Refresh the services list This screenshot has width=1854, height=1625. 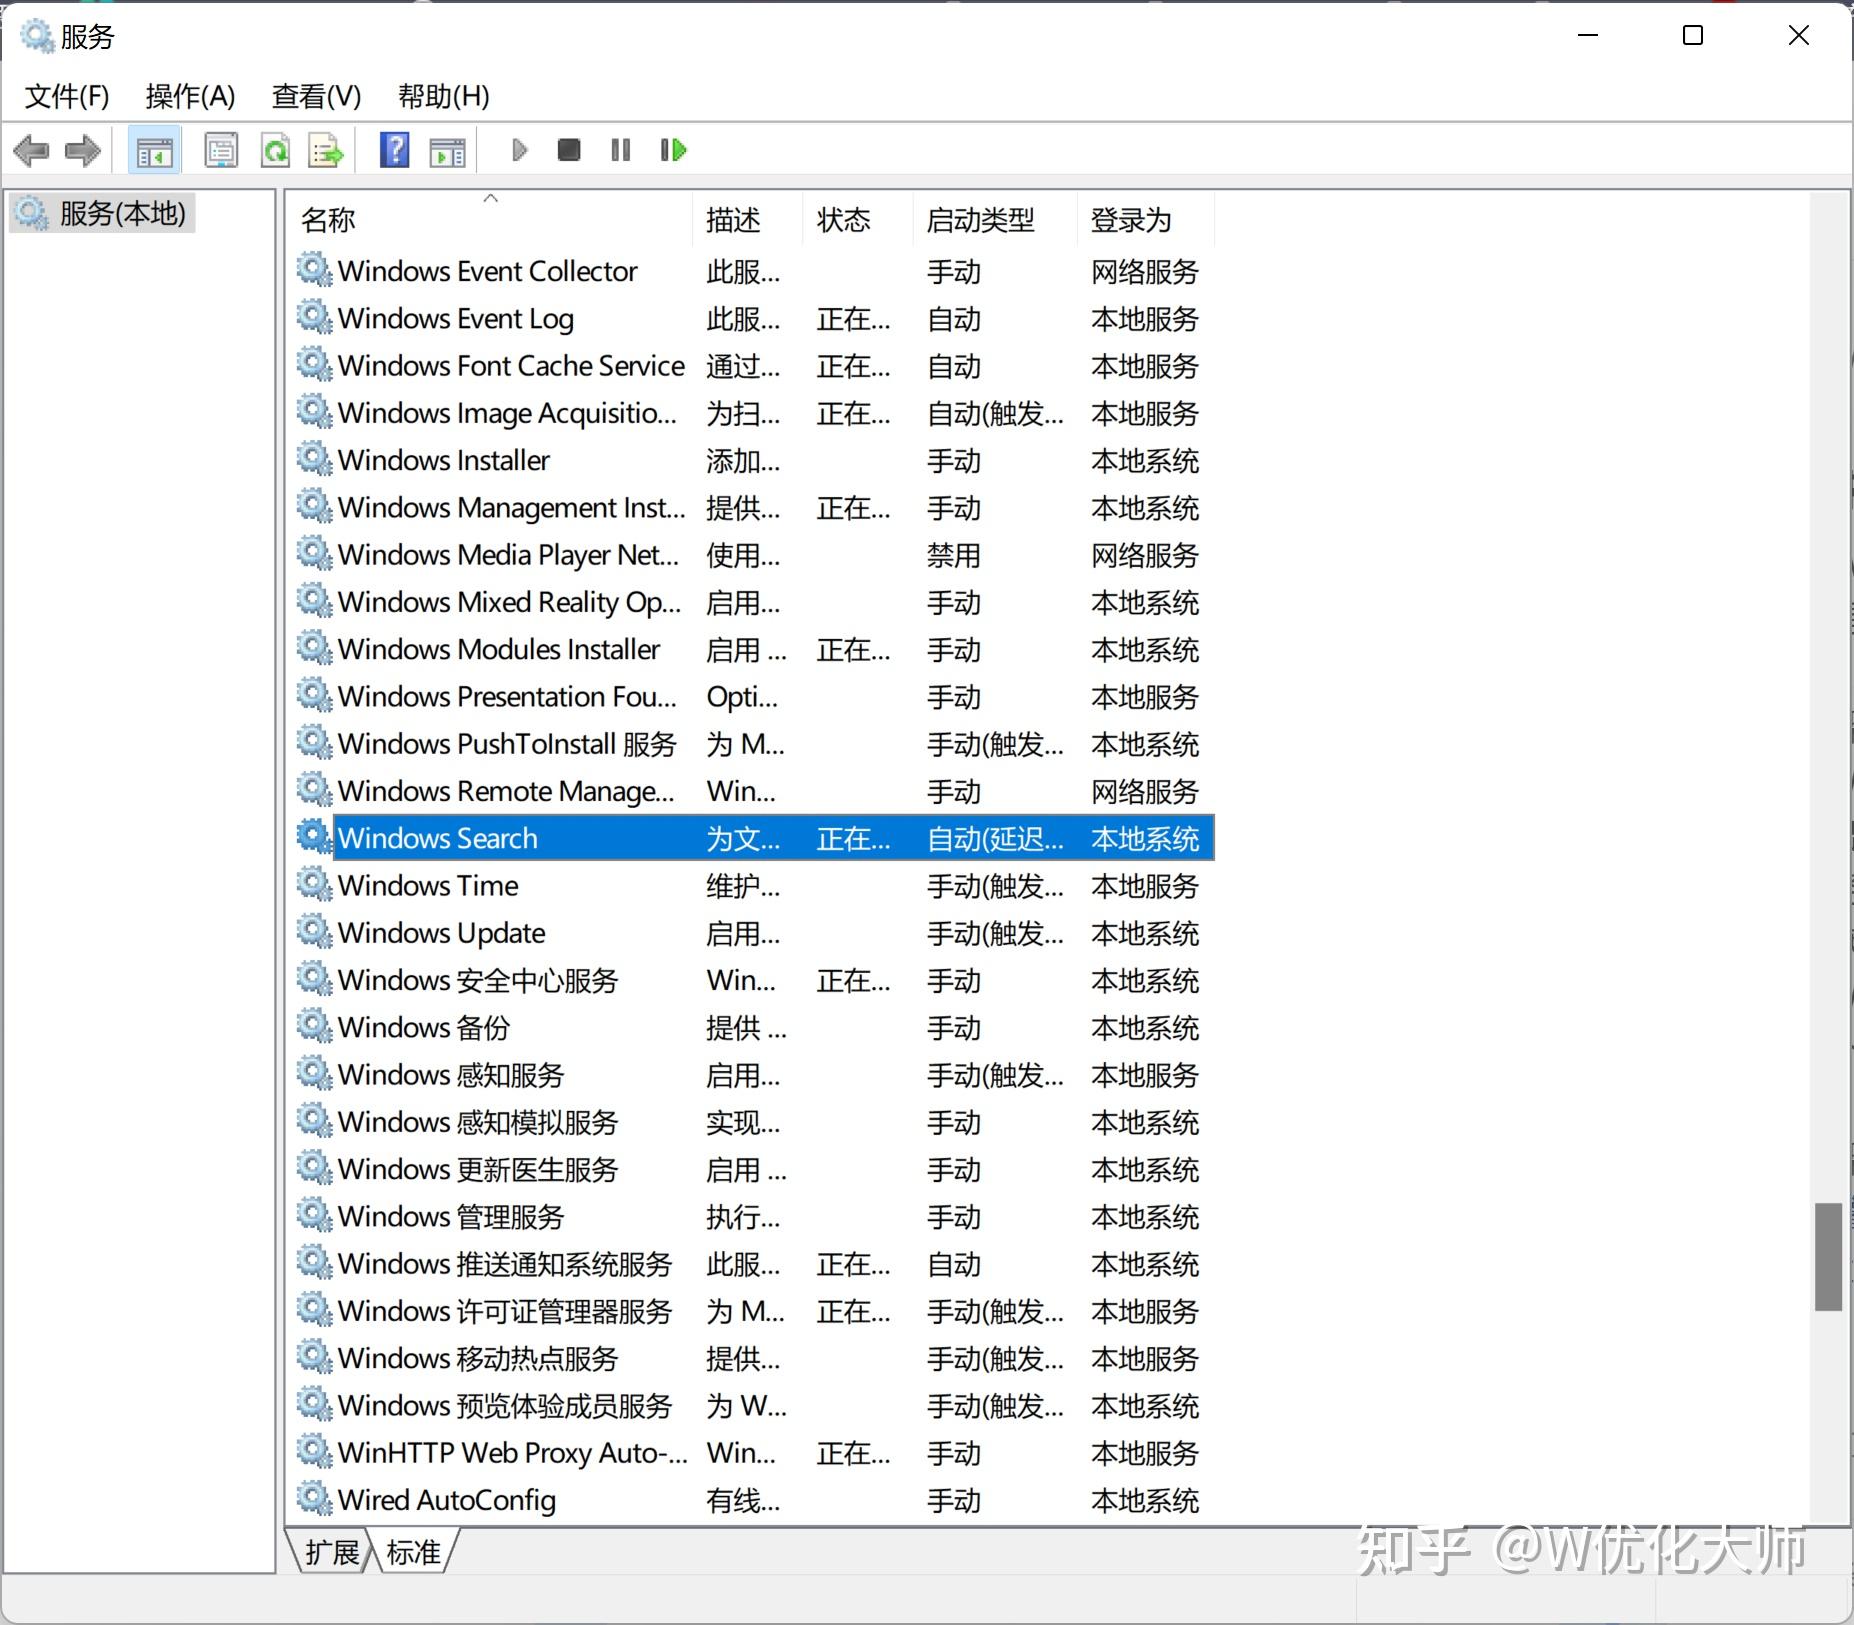point(276,150)
